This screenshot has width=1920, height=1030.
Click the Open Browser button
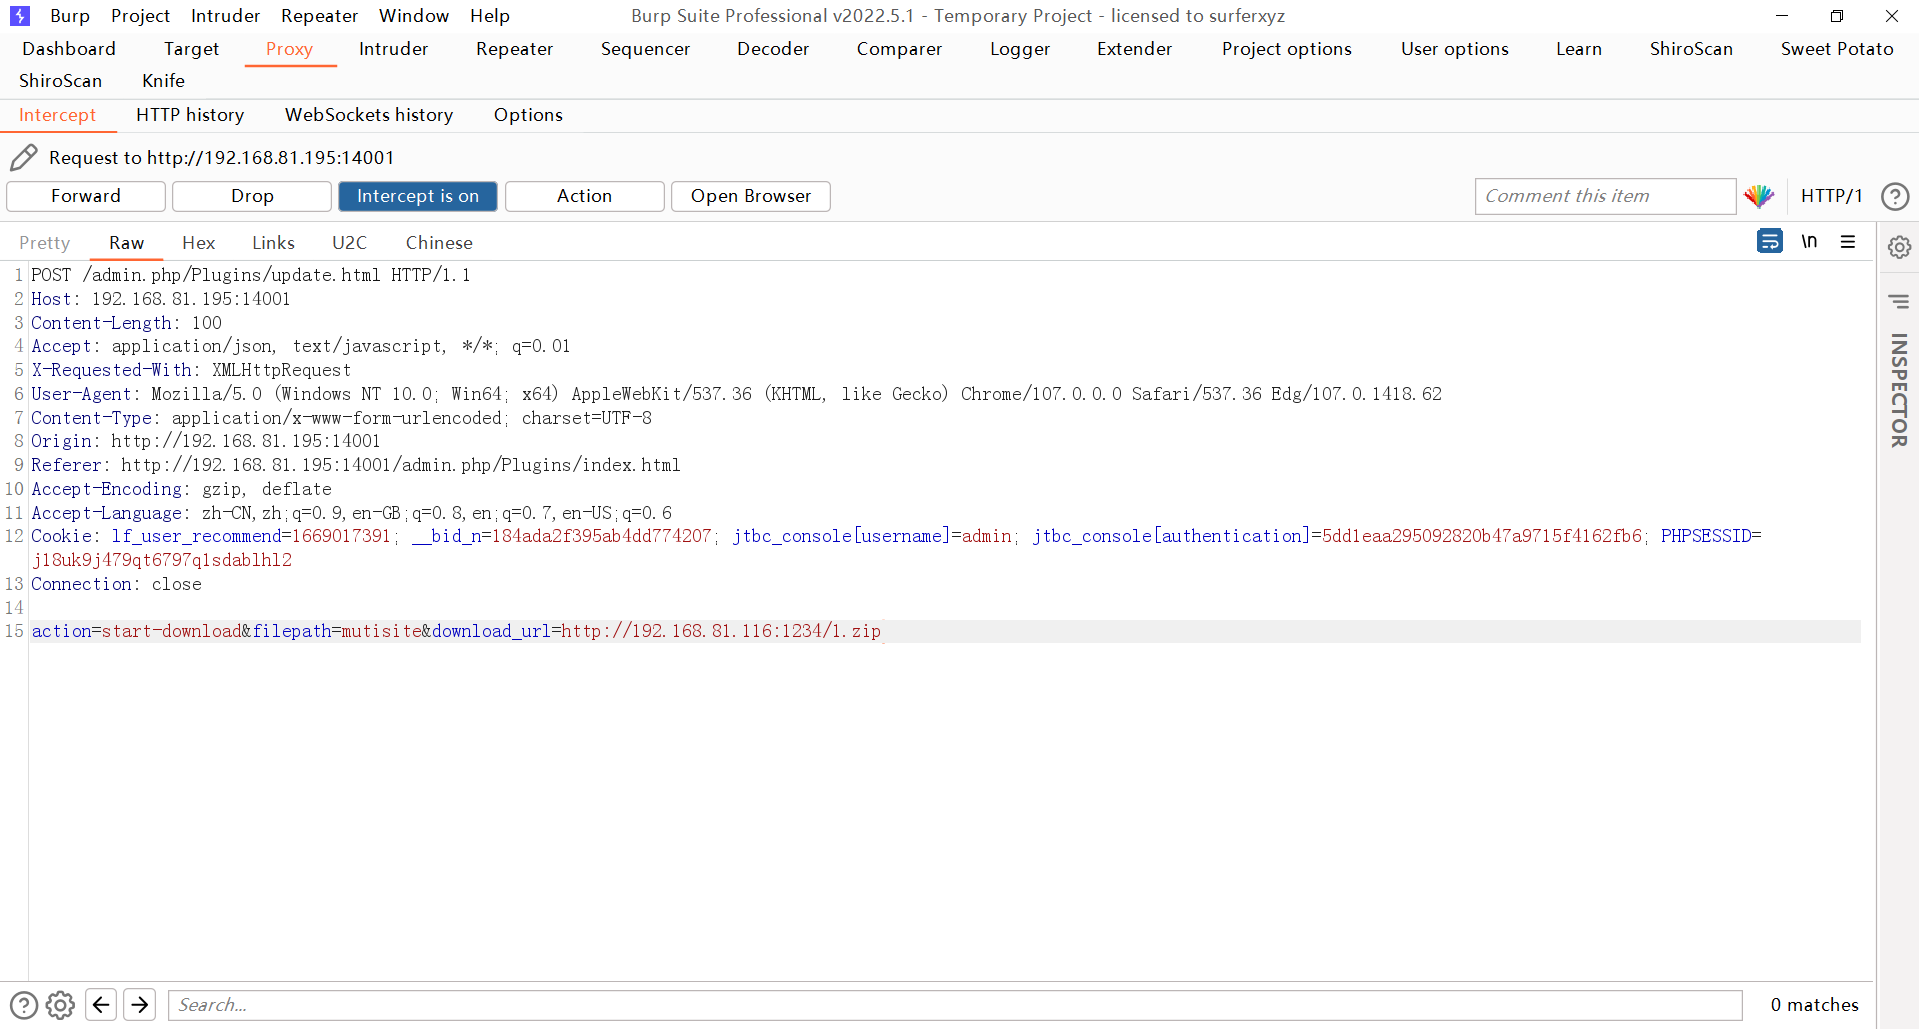pos(751,196)
